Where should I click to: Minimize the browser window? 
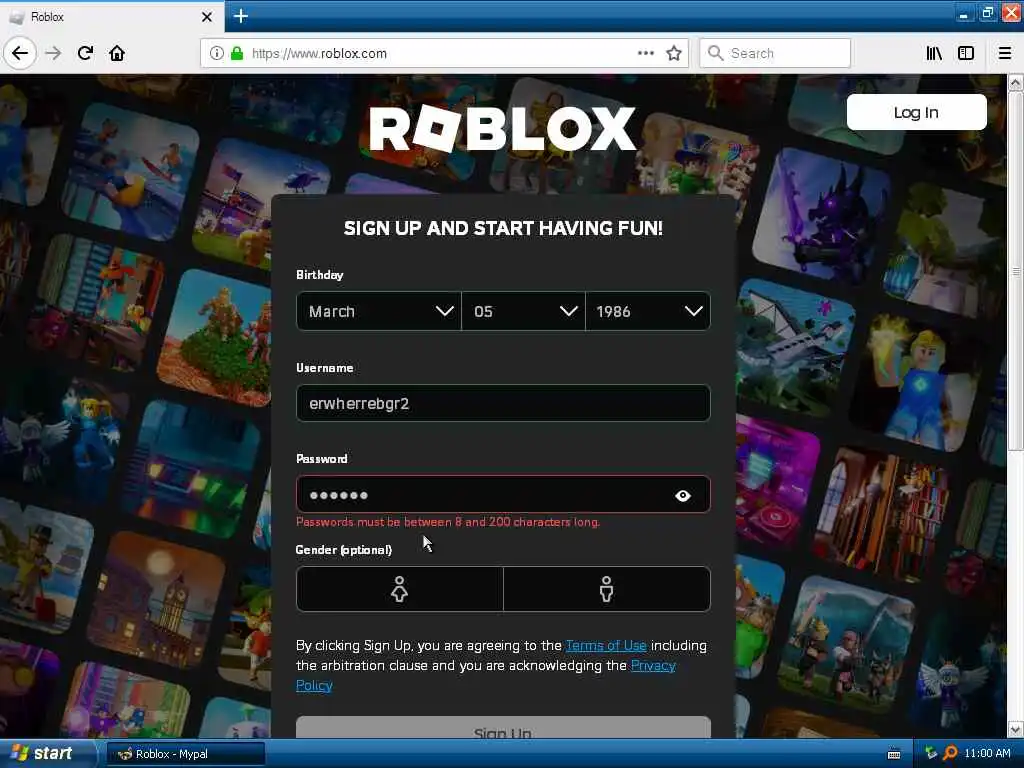[x=963, y=14]
